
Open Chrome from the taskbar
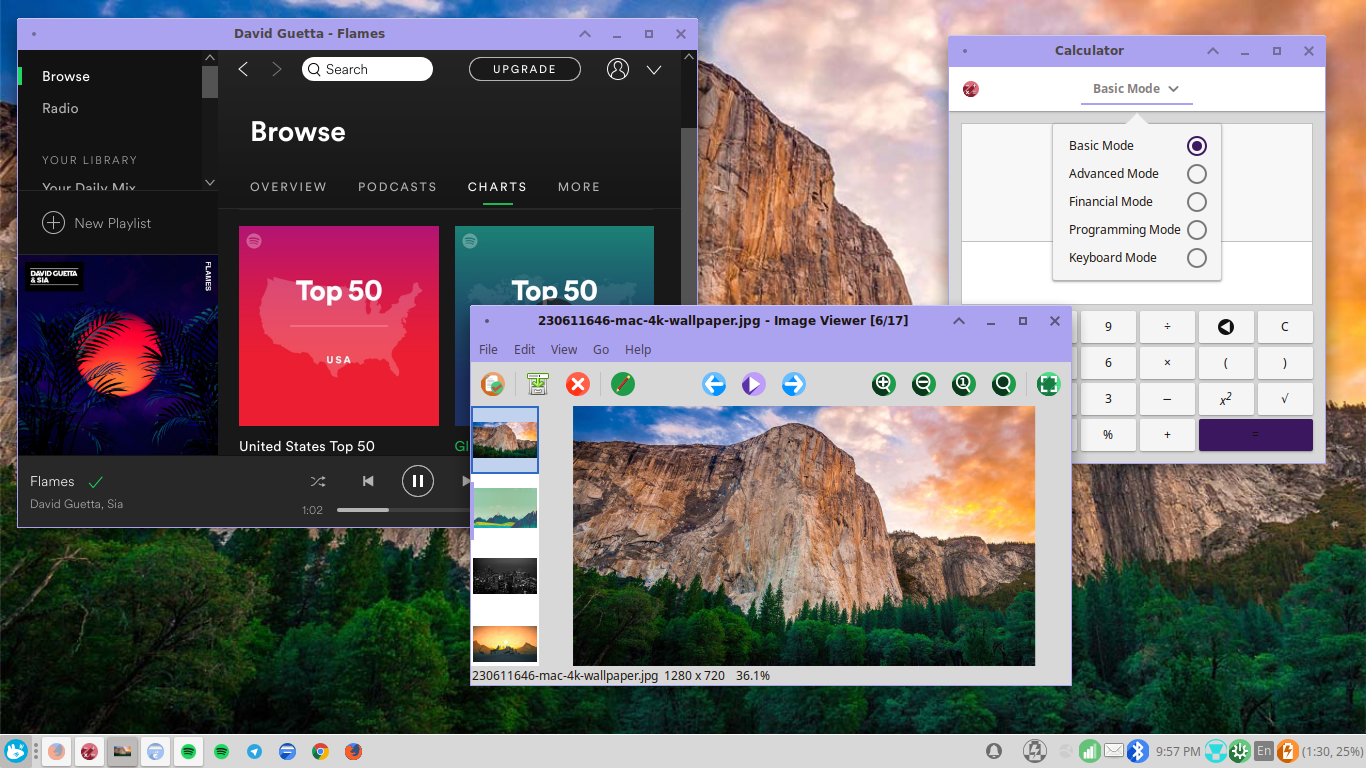coord(320,751)
